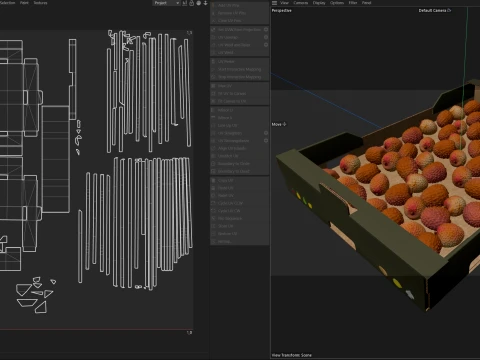The image size is (480, 360).
Task: Open options gear for UV Weld and Relax
Action: 266,45
